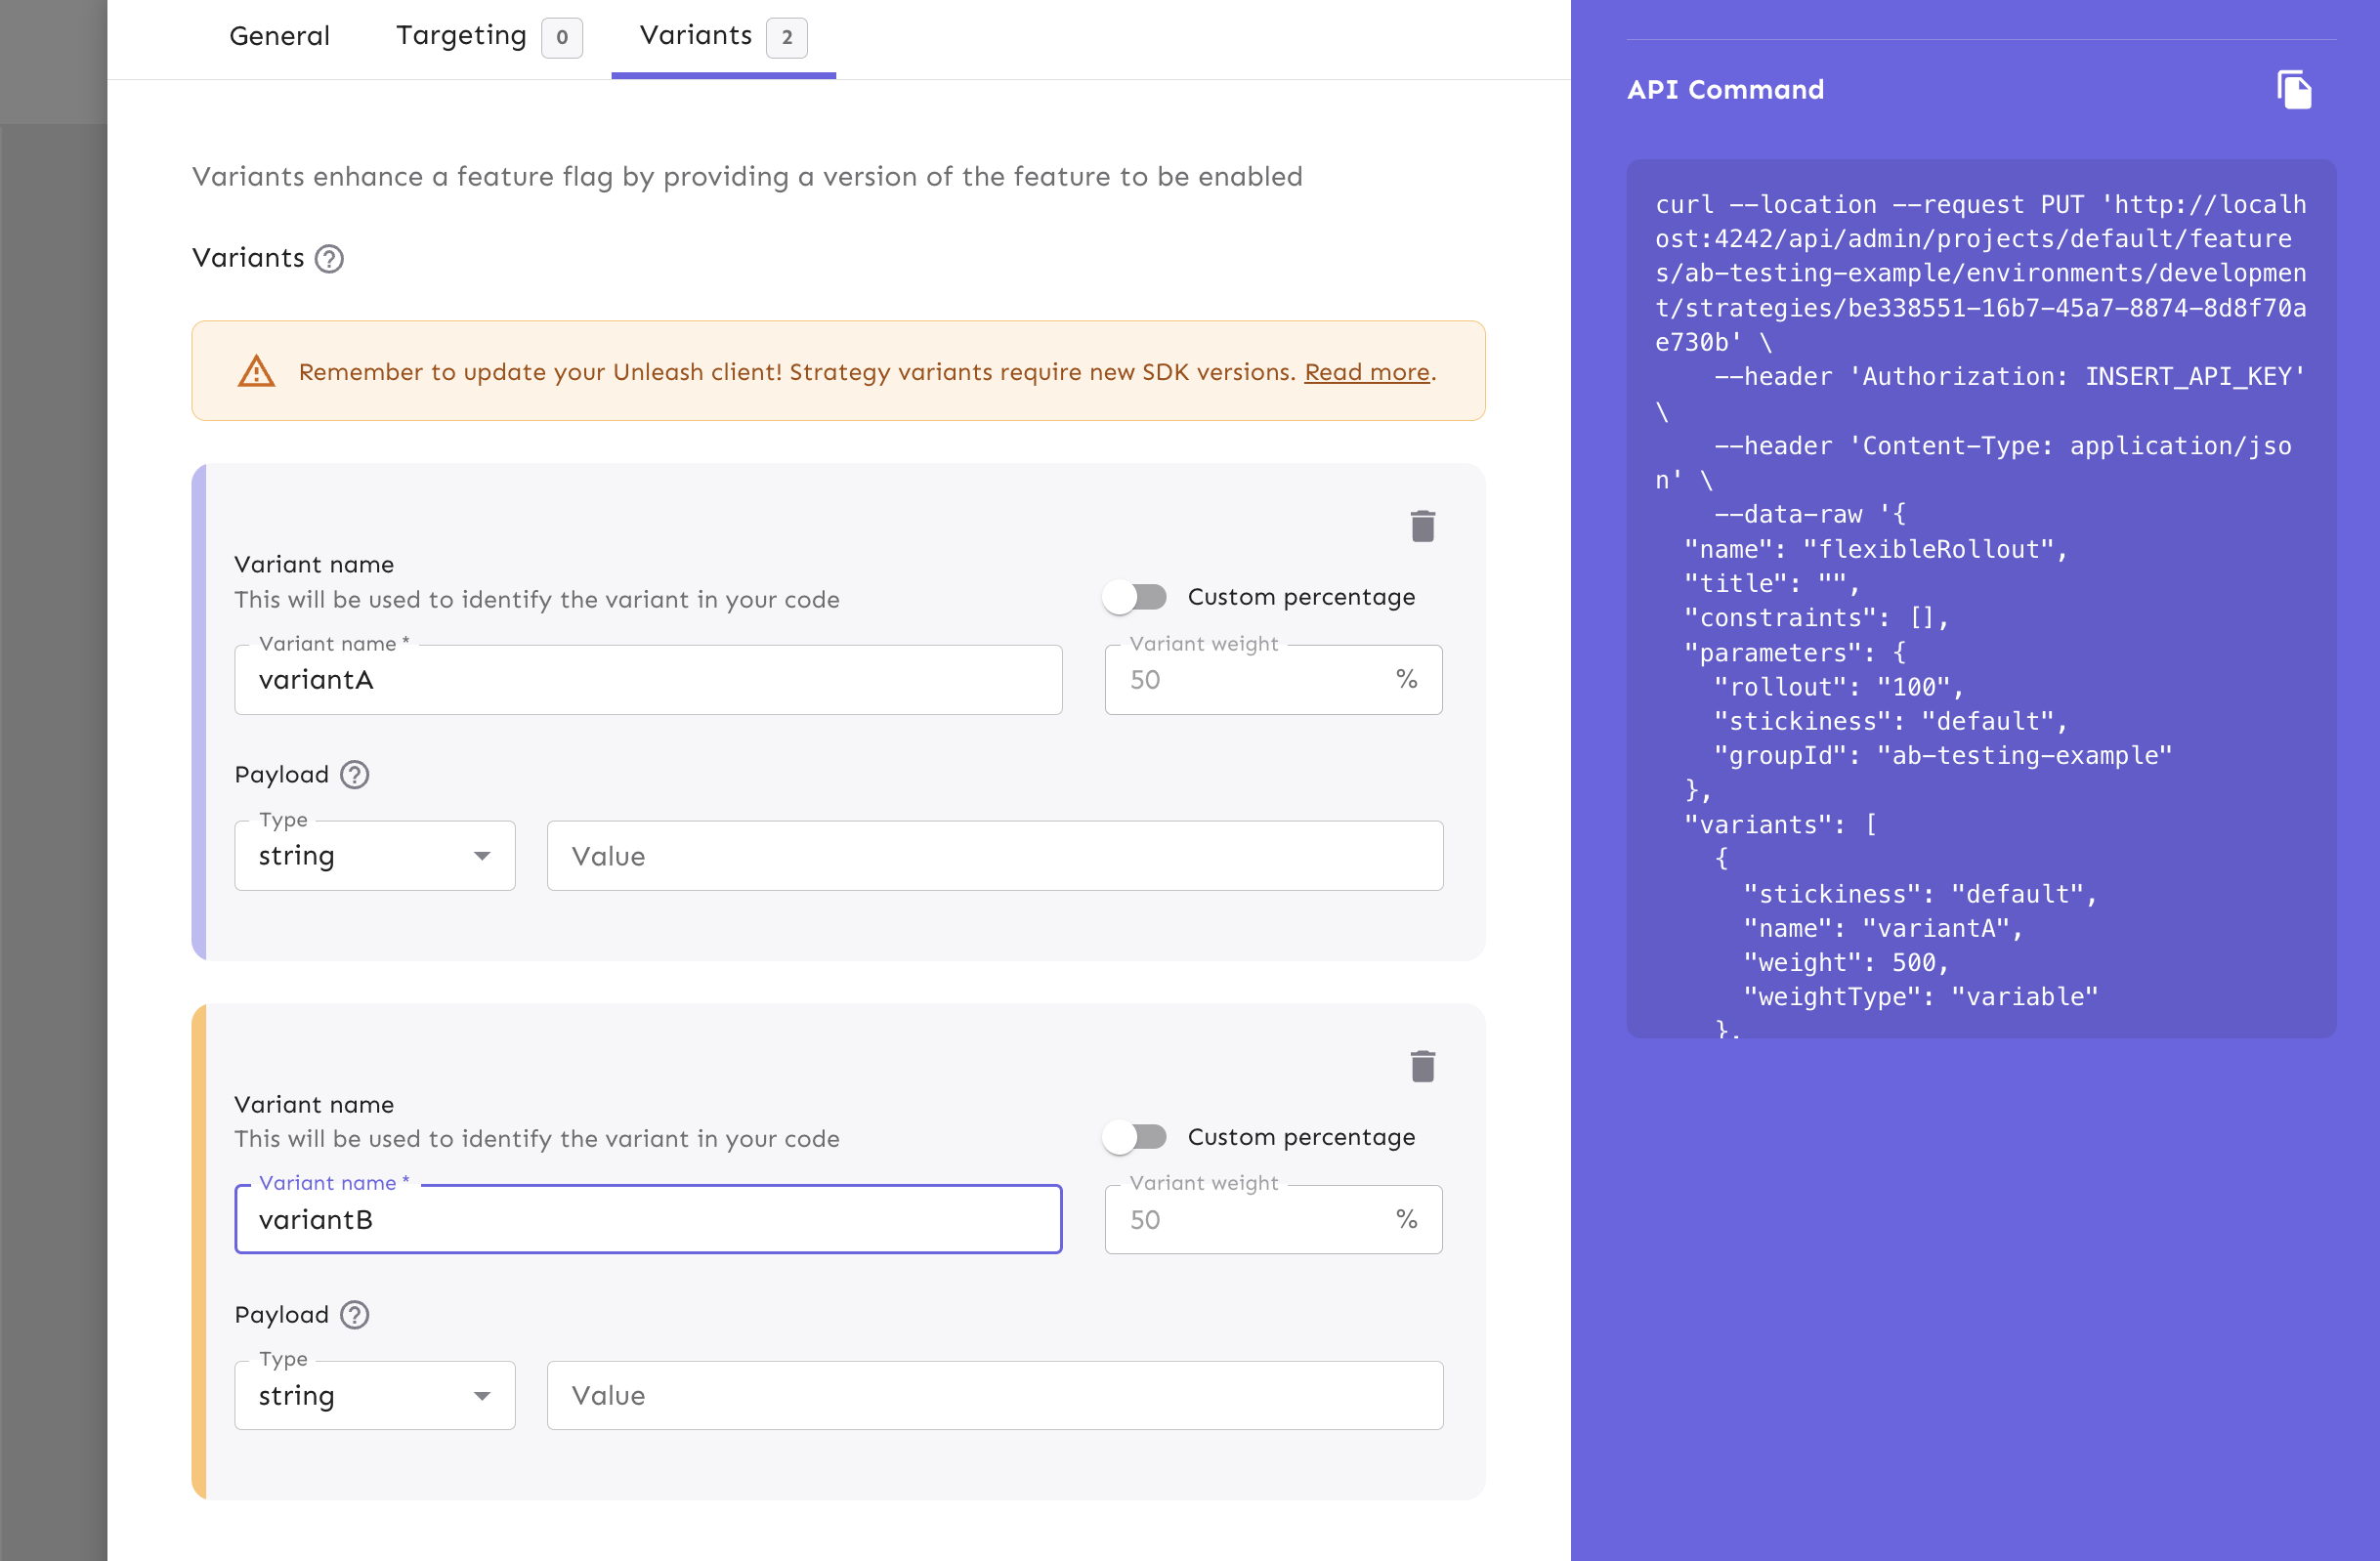The image size is (2380, 1561).
Task: Open the Payload help tooltip for variantB
Action: coord(353,1315)
